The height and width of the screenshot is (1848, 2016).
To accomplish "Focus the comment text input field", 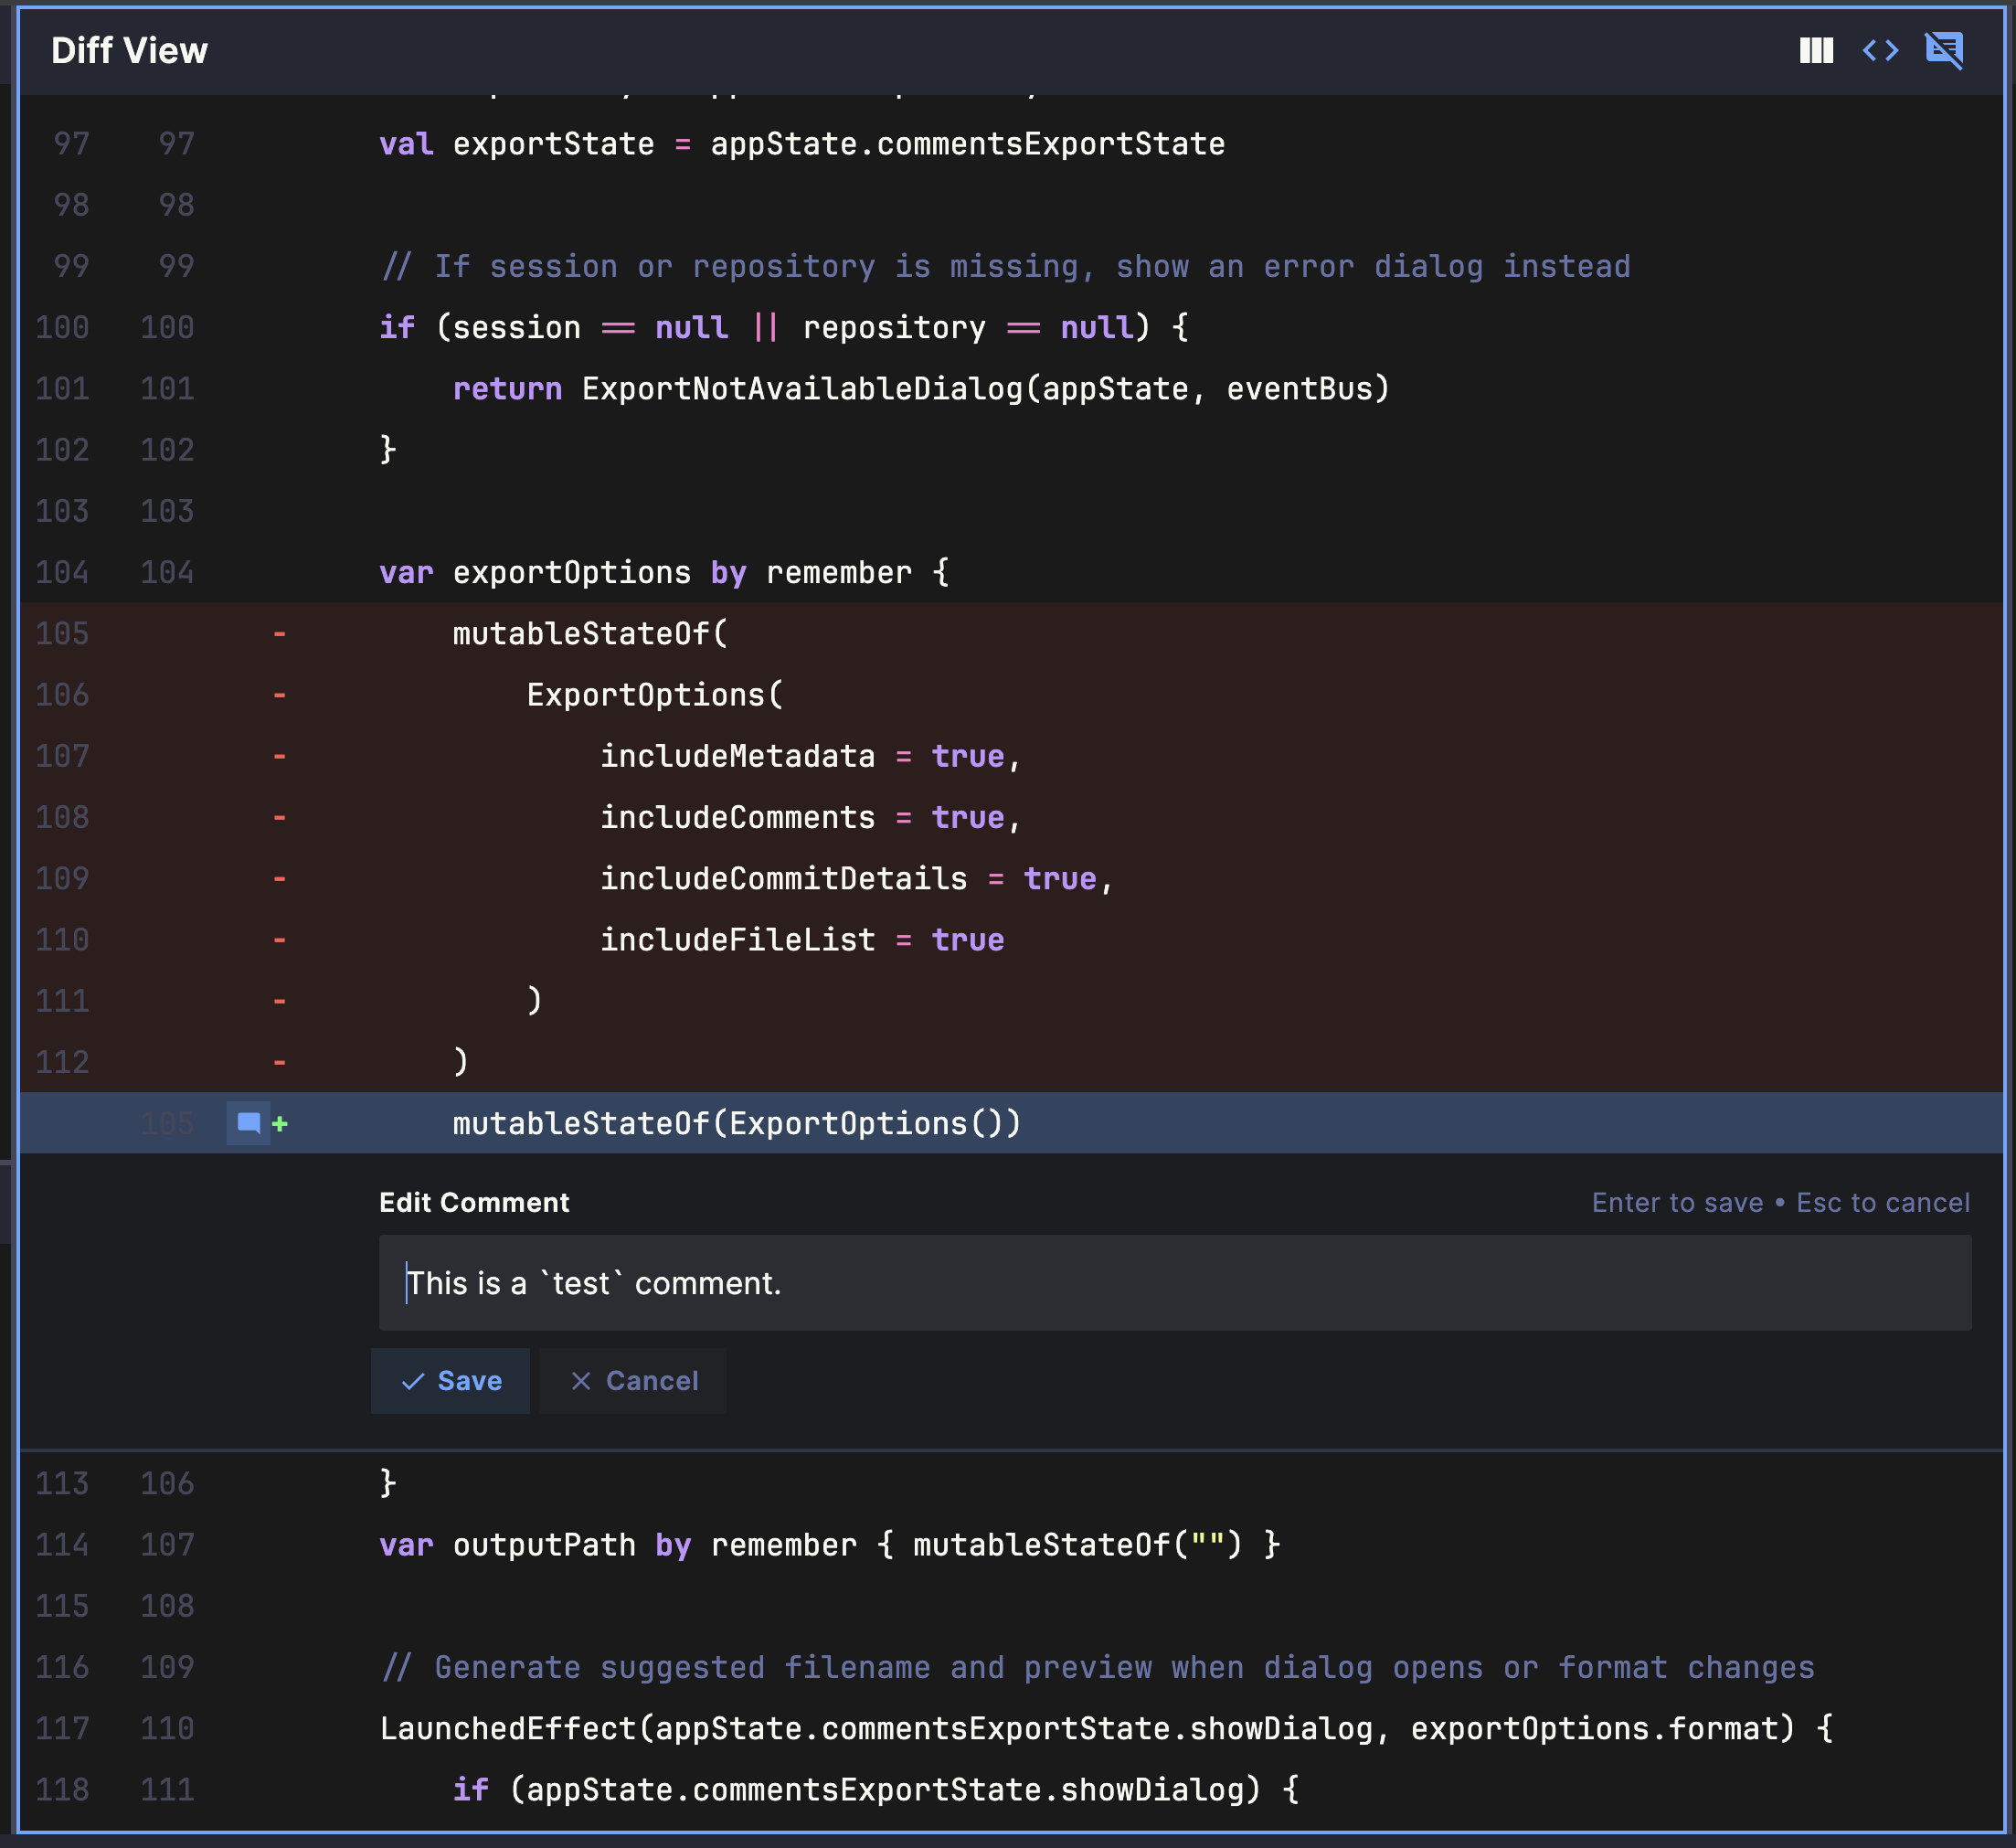I will click(x=1175, y=1283).
